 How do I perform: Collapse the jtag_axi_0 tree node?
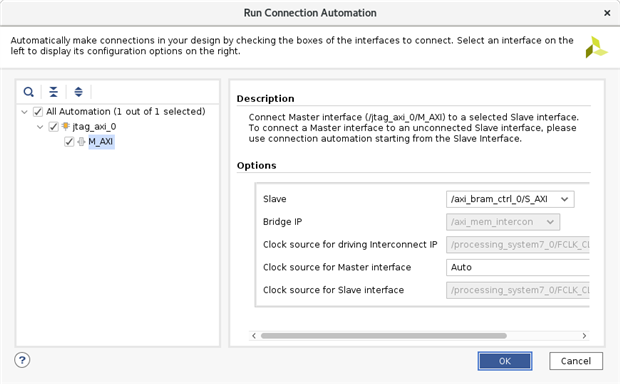tap(40, 127)
